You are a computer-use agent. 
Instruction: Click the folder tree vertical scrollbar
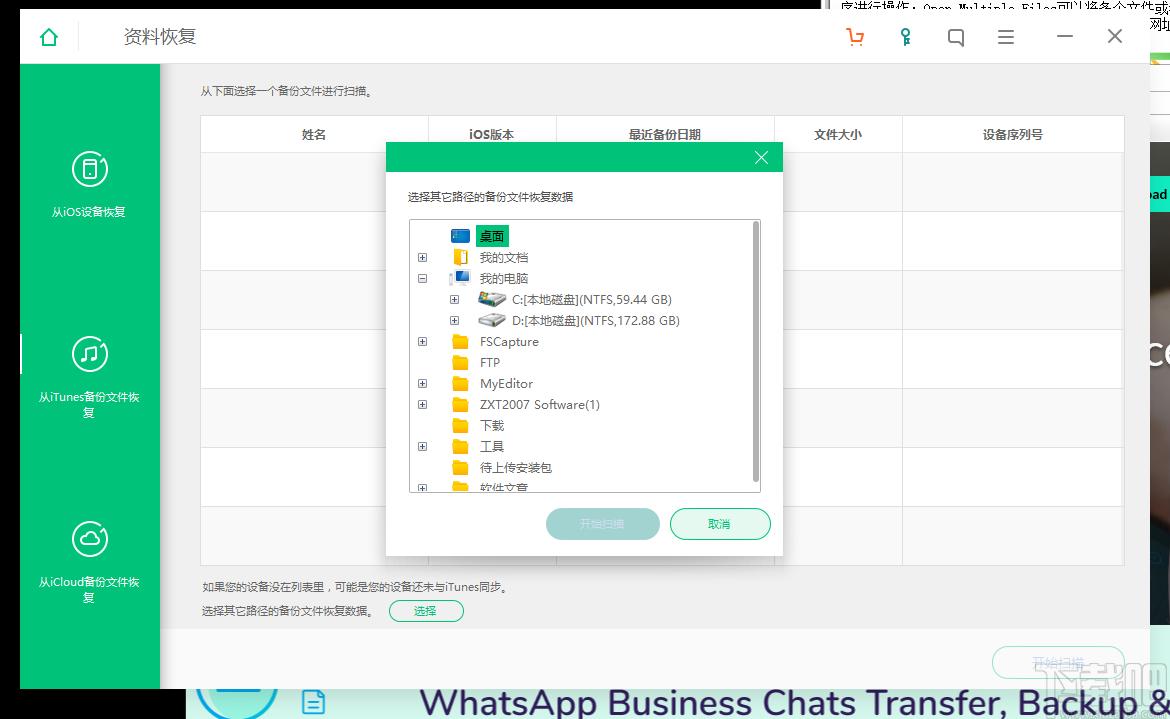point(756,352)
